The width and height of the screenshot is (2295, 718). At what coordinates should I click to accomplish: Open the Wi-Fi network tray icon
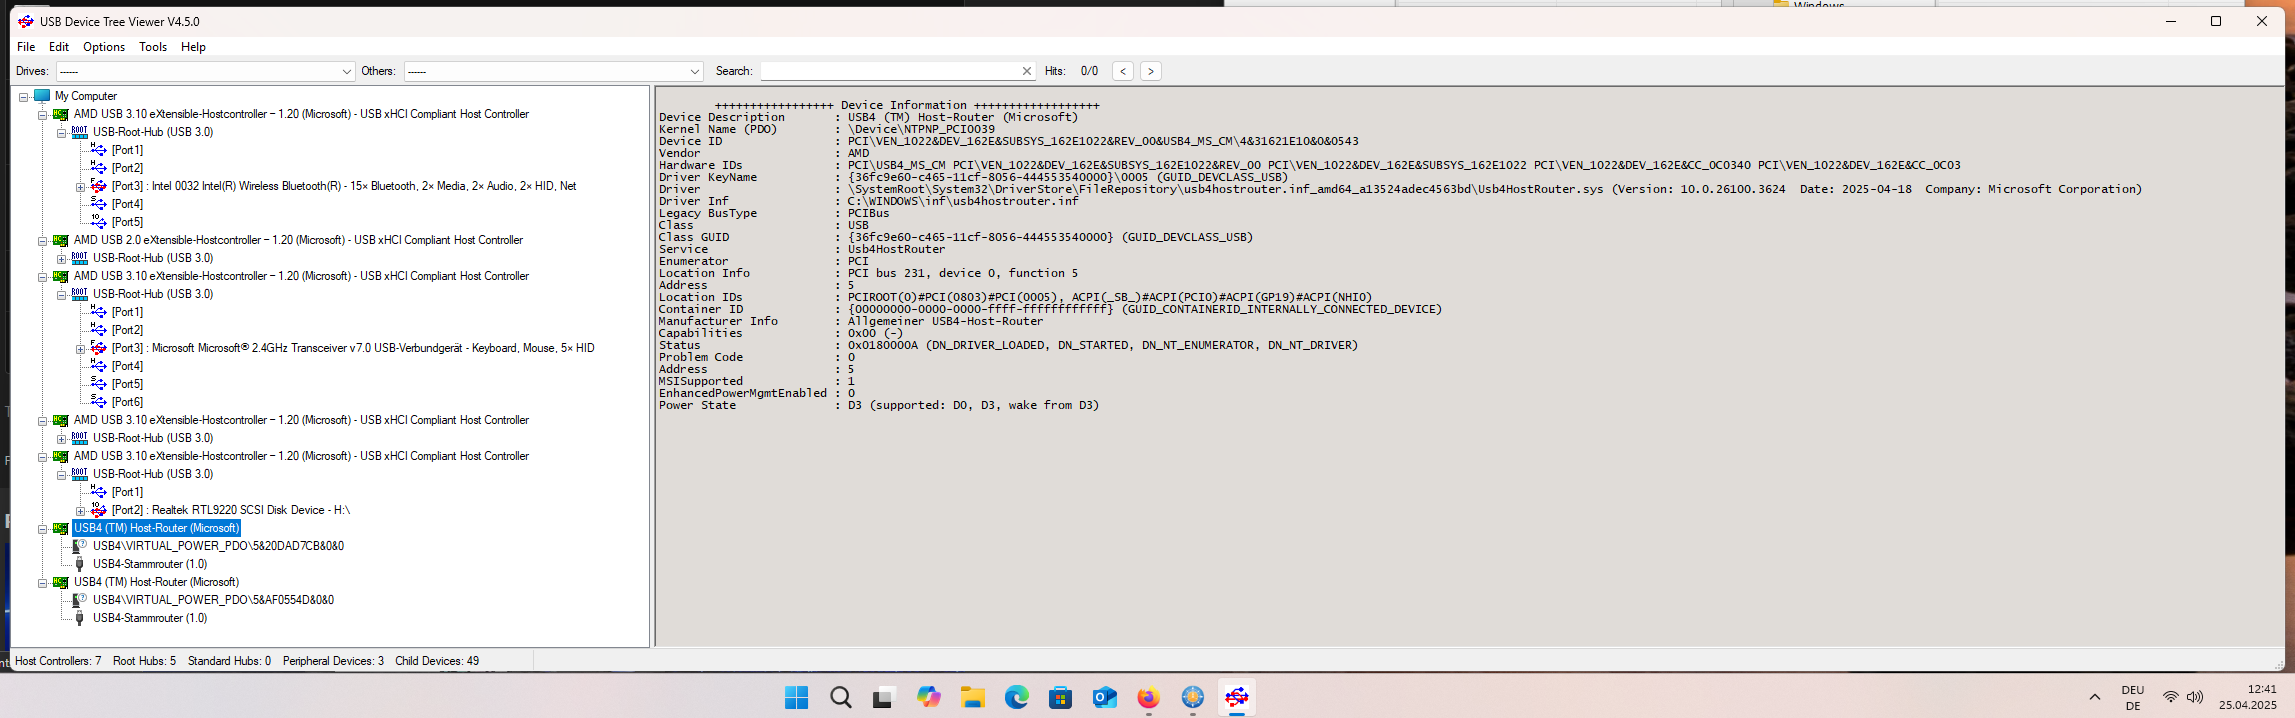(x=2170, y=697)
